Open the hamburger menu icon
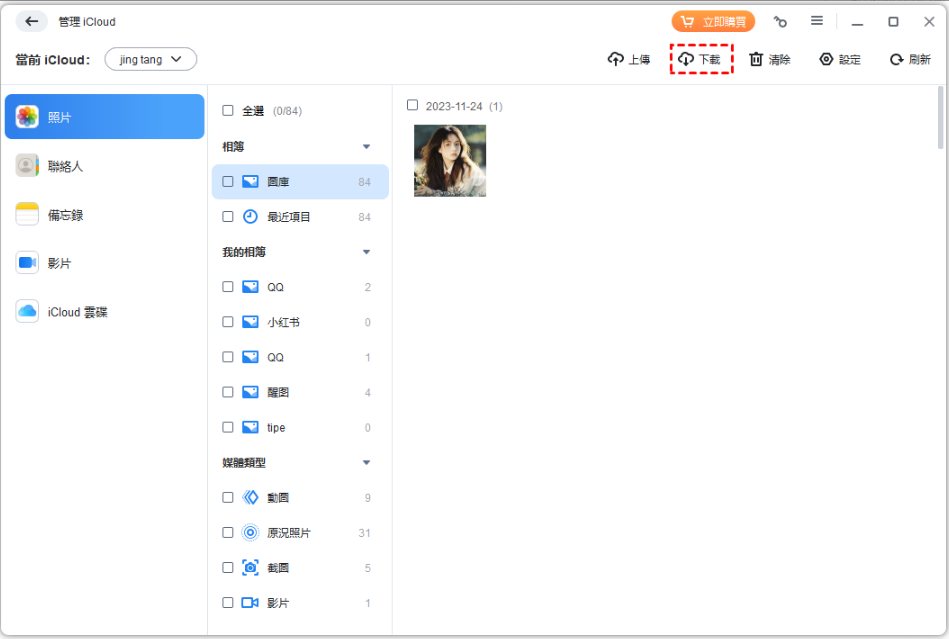Image resolution: width=949 pixels, height=639 pixels. [x=816, y=21]
